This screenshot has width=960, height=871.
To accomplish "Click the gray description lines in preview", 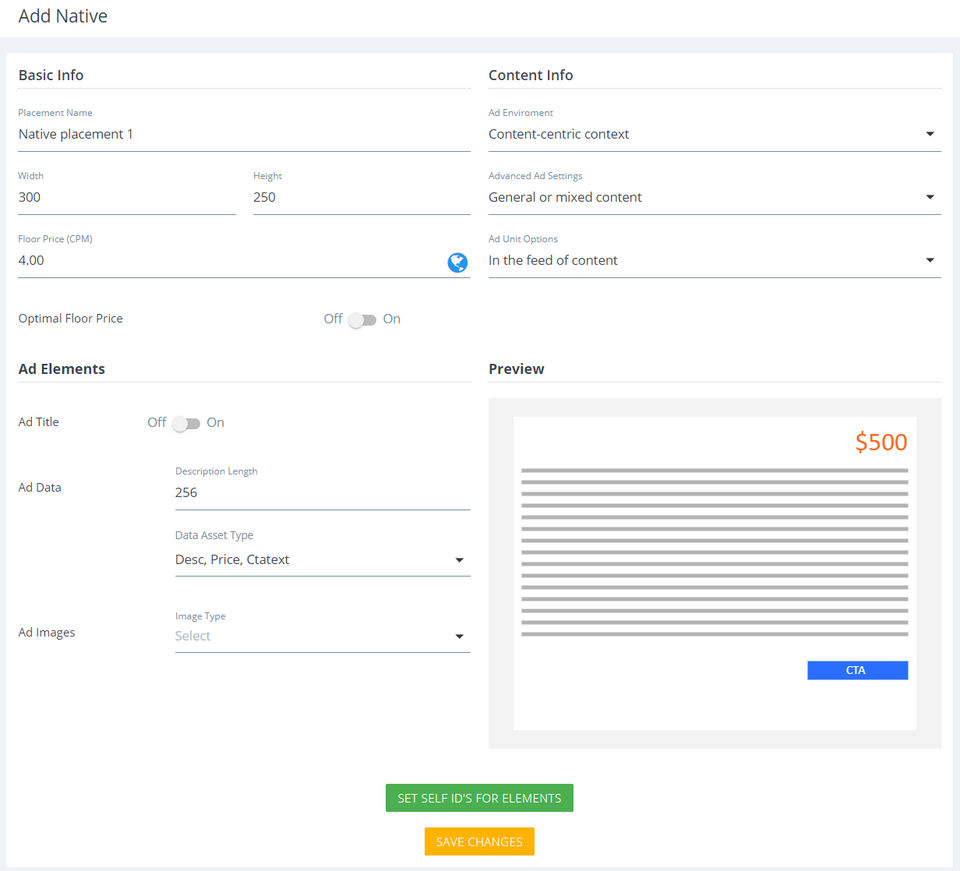I will pos(714,551).
